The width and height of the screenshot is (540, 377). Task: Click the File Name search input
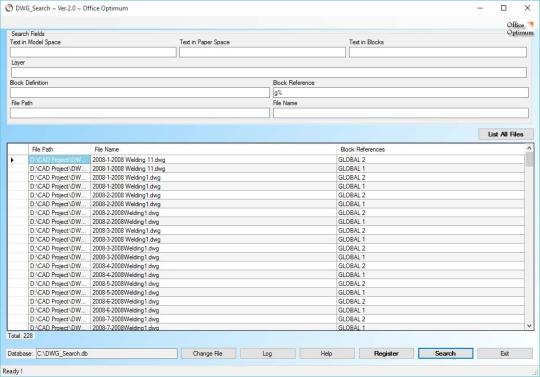(401, 113)
